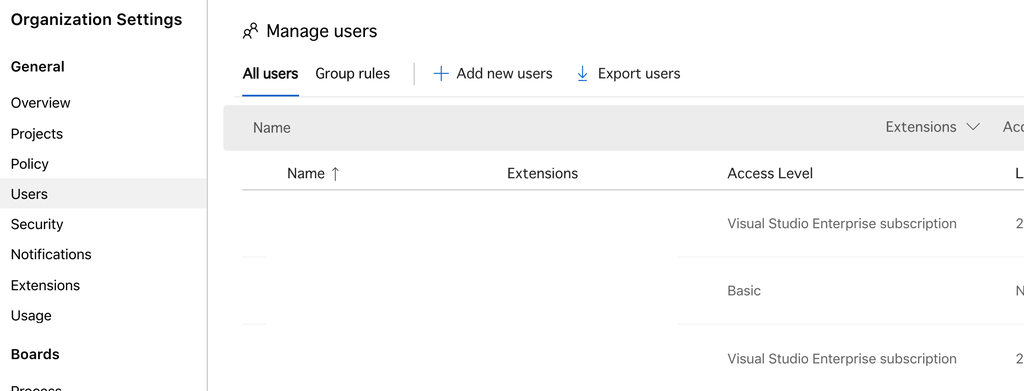Click the download arrow icon for Export users
The width and height of the screenshot is (1024, 391).
point(583,74)
